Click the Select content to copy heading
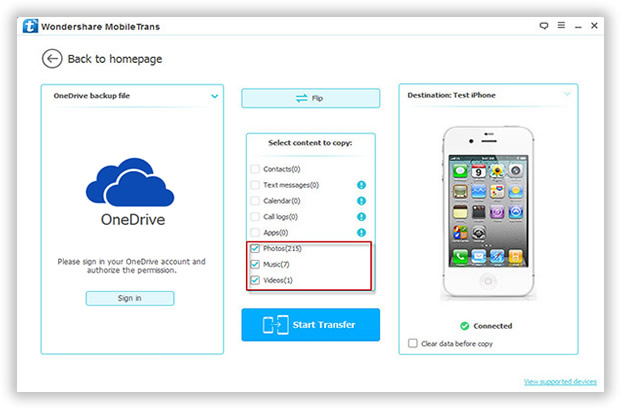The height and width of the screenshot is (409, 621). tap(310, 143)
